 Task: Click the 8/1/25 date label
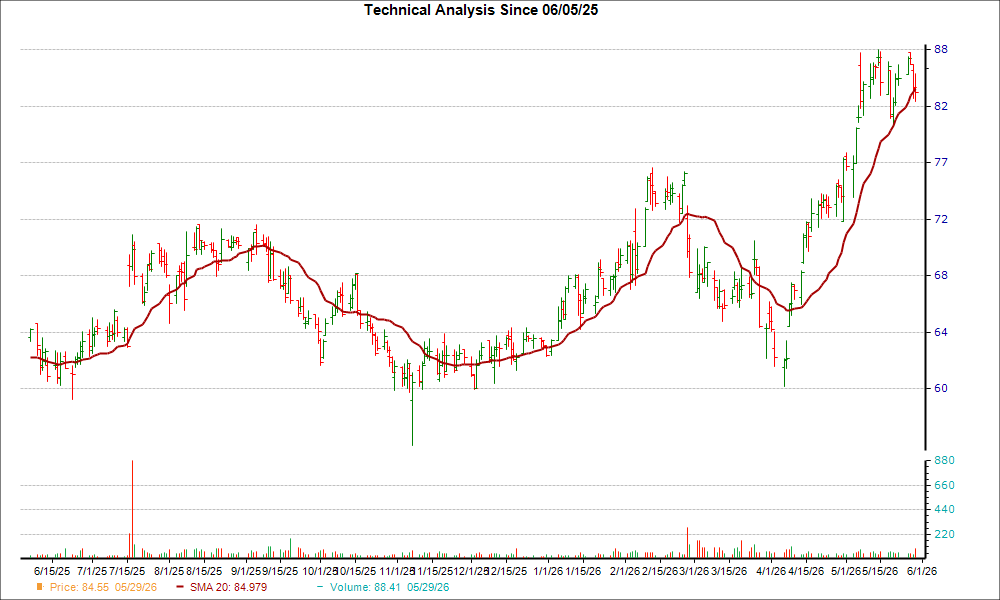click(x=169, y=571)
